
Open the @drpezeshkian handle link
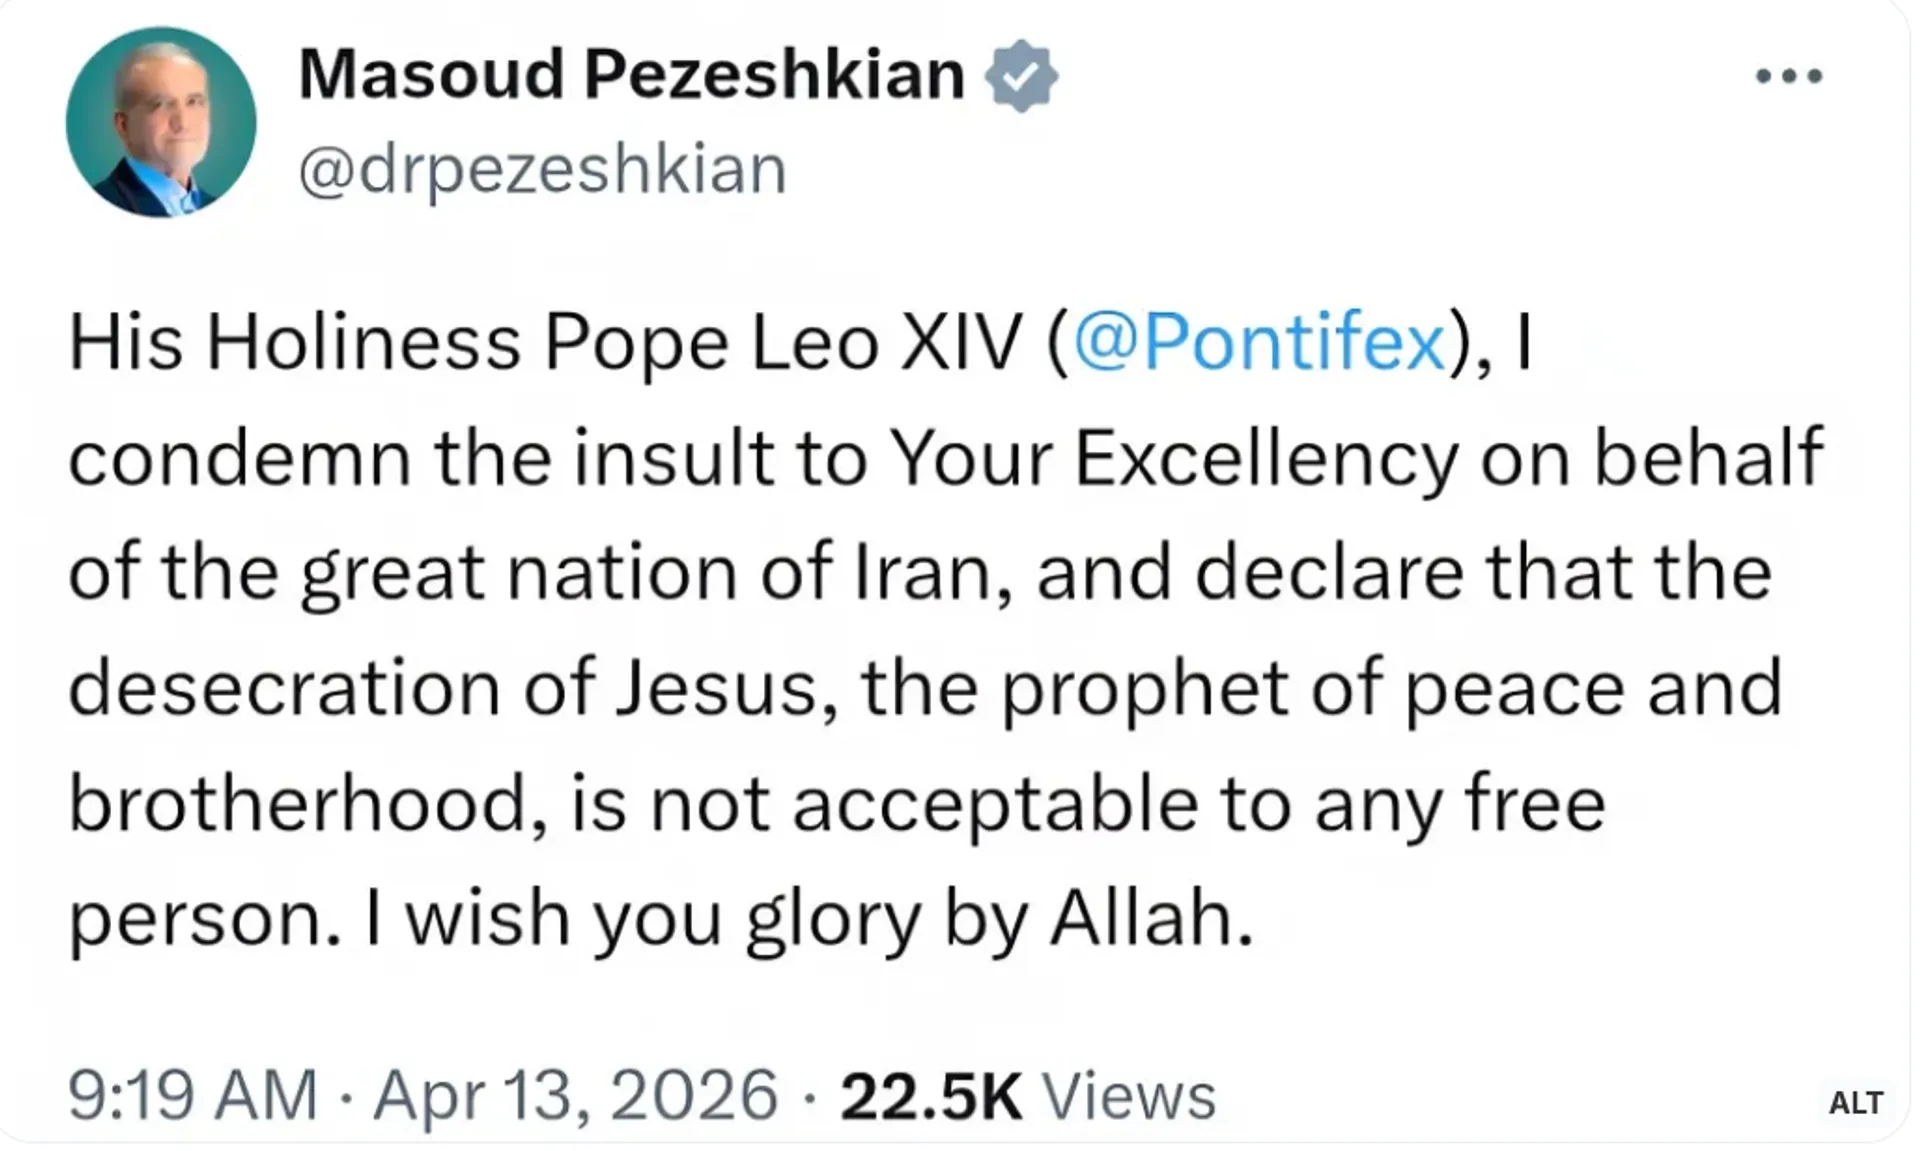tap(542, 169)
